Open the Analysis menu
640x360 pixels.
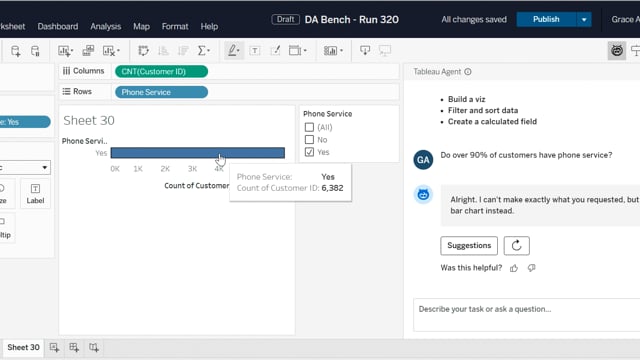point(106,27)
